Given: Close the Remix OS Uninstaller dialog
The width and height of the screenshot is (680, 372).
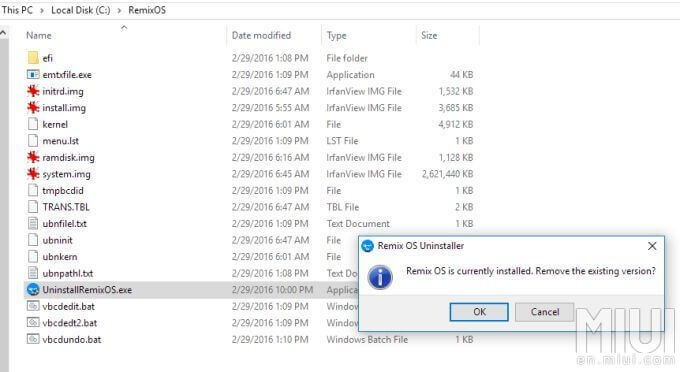Looking at the screenshot, I should (x=652, y=246).
